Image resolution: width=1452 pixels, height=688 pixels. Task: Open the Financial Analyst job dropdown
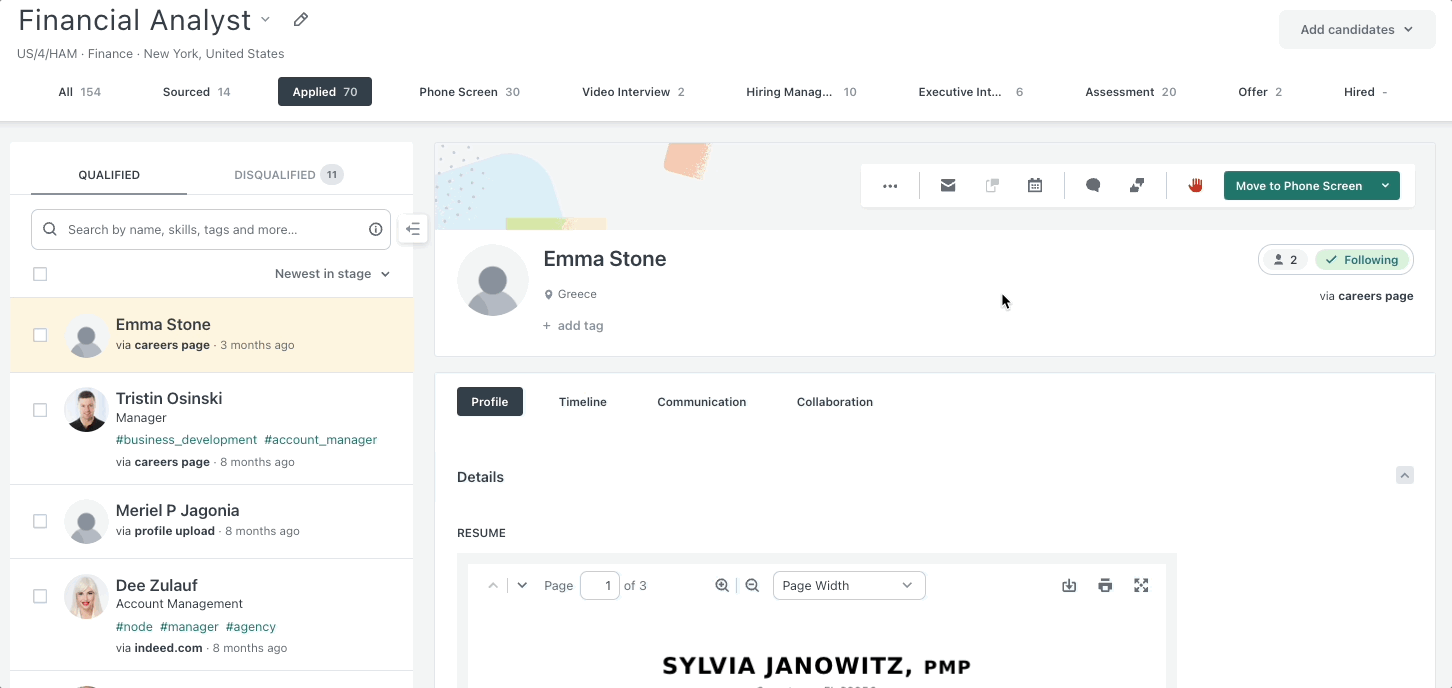(265, 19)
